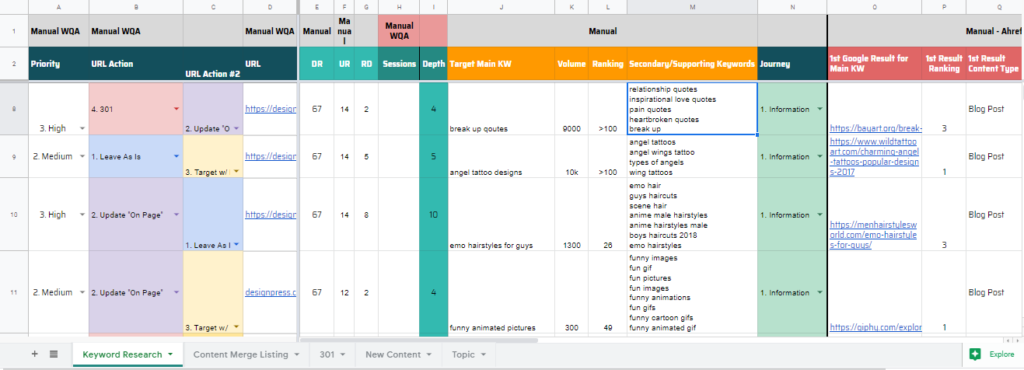Click the 'URL Action #2' header cell
The width and height of the screenshot is (1024, 370).
coord(213,64)
